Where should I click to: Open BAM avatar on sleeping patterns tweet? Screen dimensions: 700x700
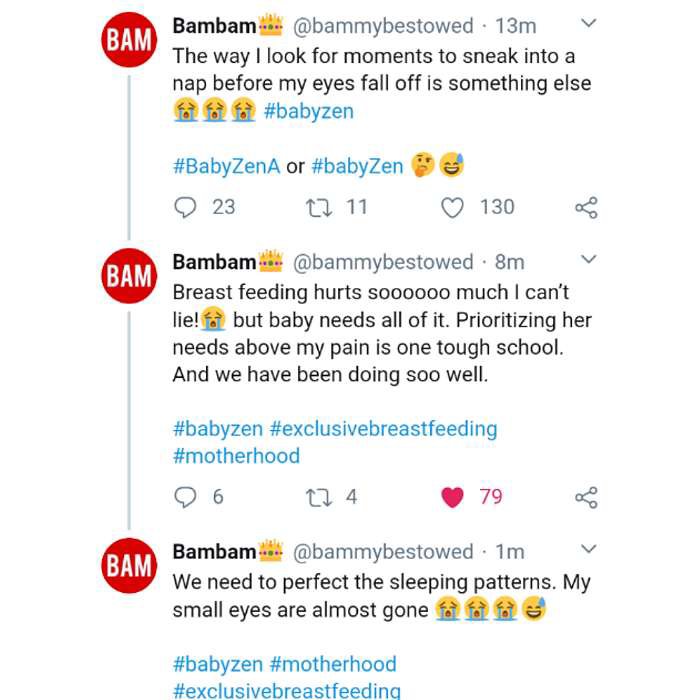[x=128, y=565]
